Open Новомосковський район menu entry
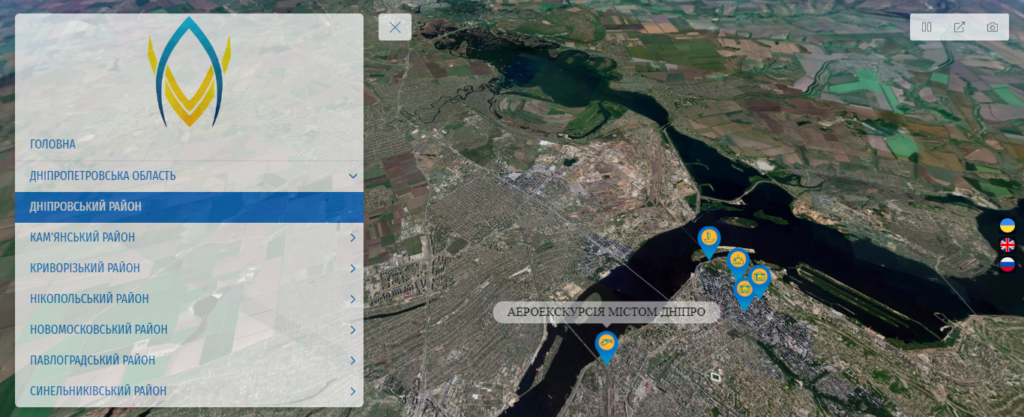Image resolution: width=1024 pixels, height=417 pixels. [189, 330]
